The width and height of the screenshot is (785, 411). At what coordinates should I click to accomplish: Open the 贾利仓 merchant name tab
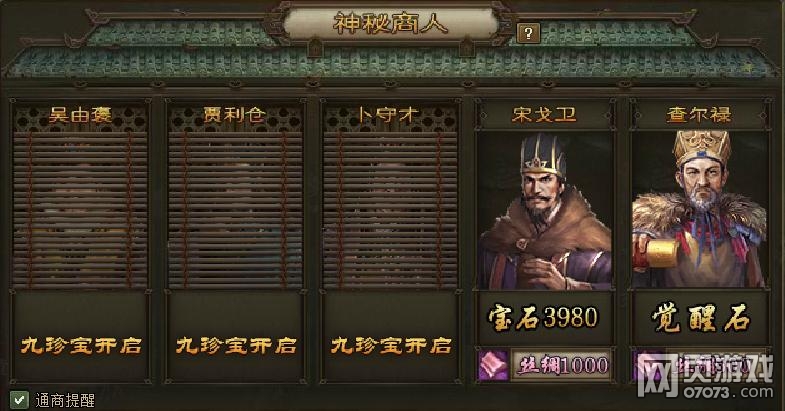click(235, 115)
